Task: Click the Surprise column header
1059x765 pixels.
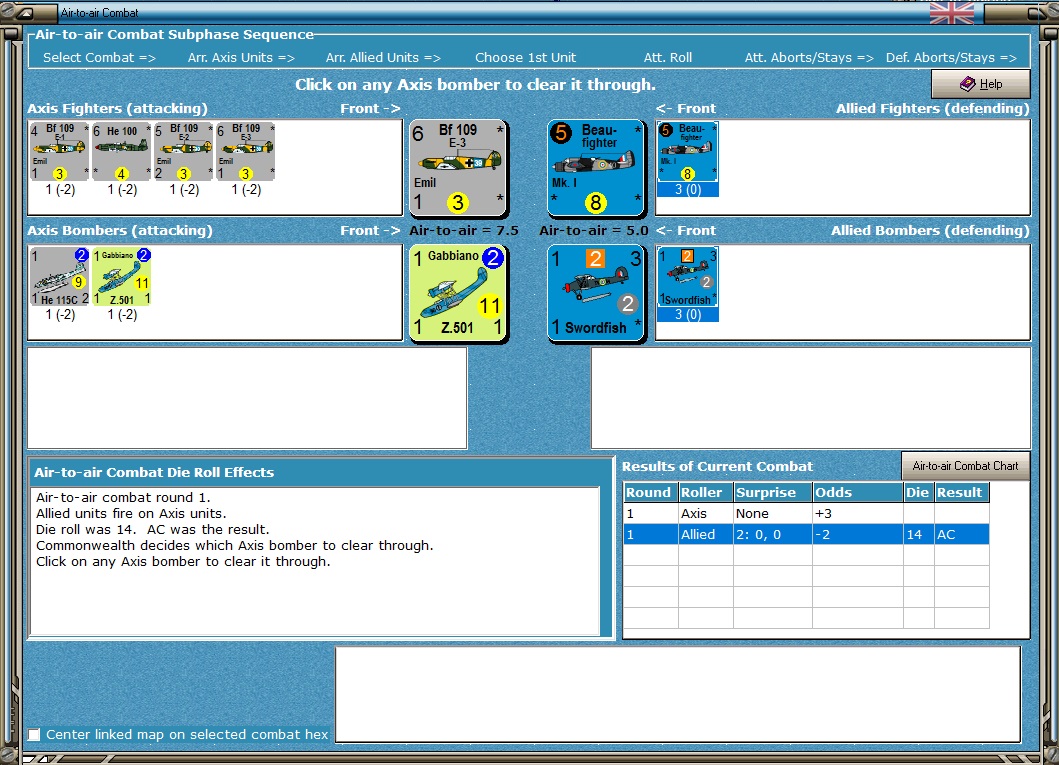Action: (x=772, y=492)
